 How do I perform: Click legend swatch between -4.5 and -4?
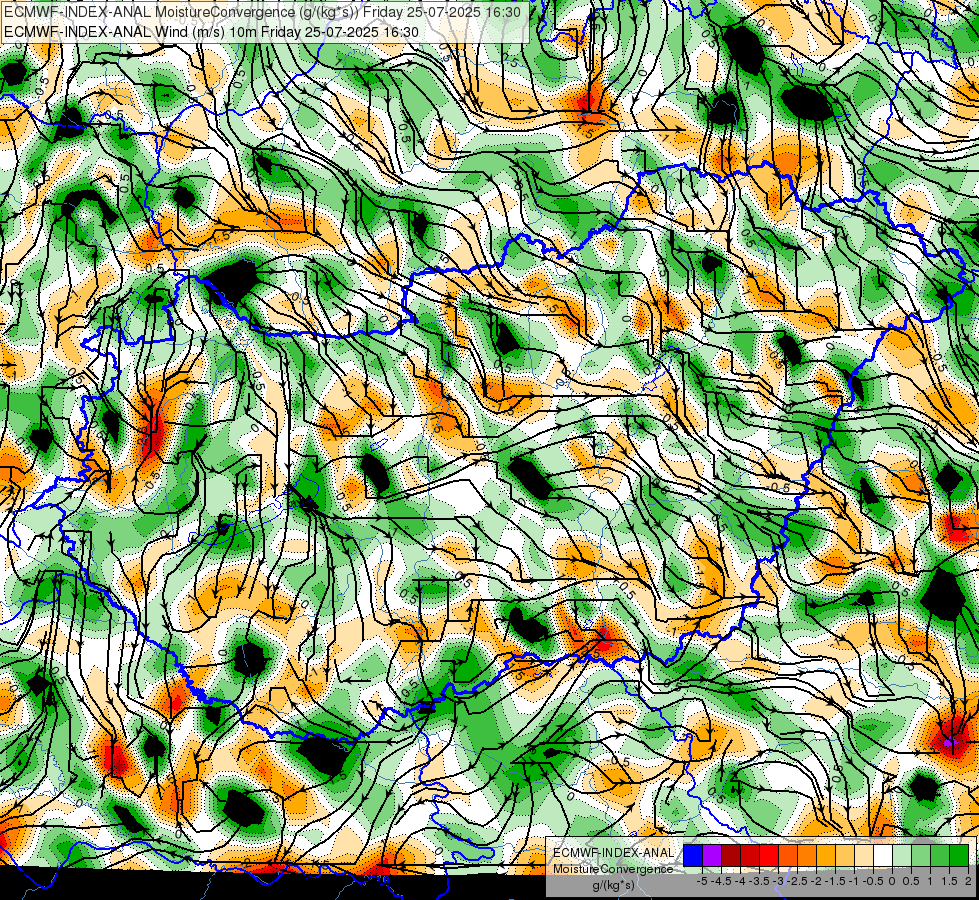[x=731, y=856]
